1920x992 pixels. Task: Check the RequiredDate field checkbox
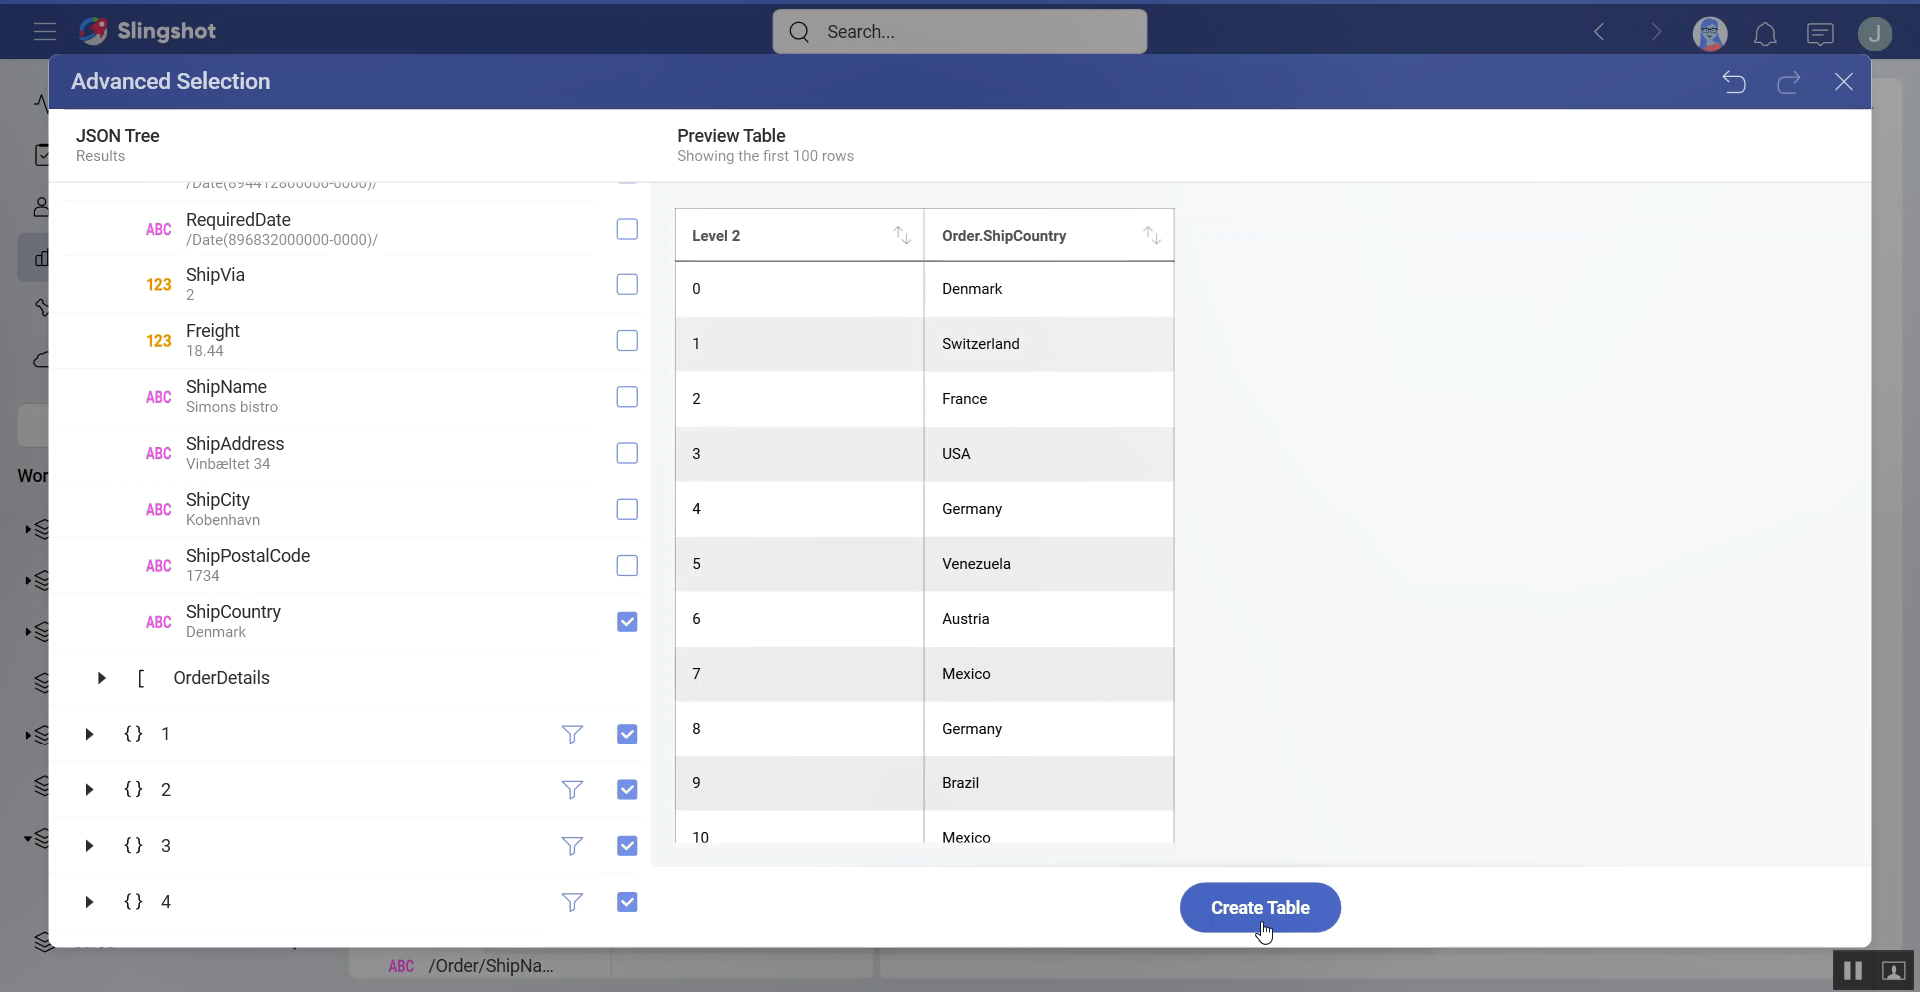pos(627,229)
